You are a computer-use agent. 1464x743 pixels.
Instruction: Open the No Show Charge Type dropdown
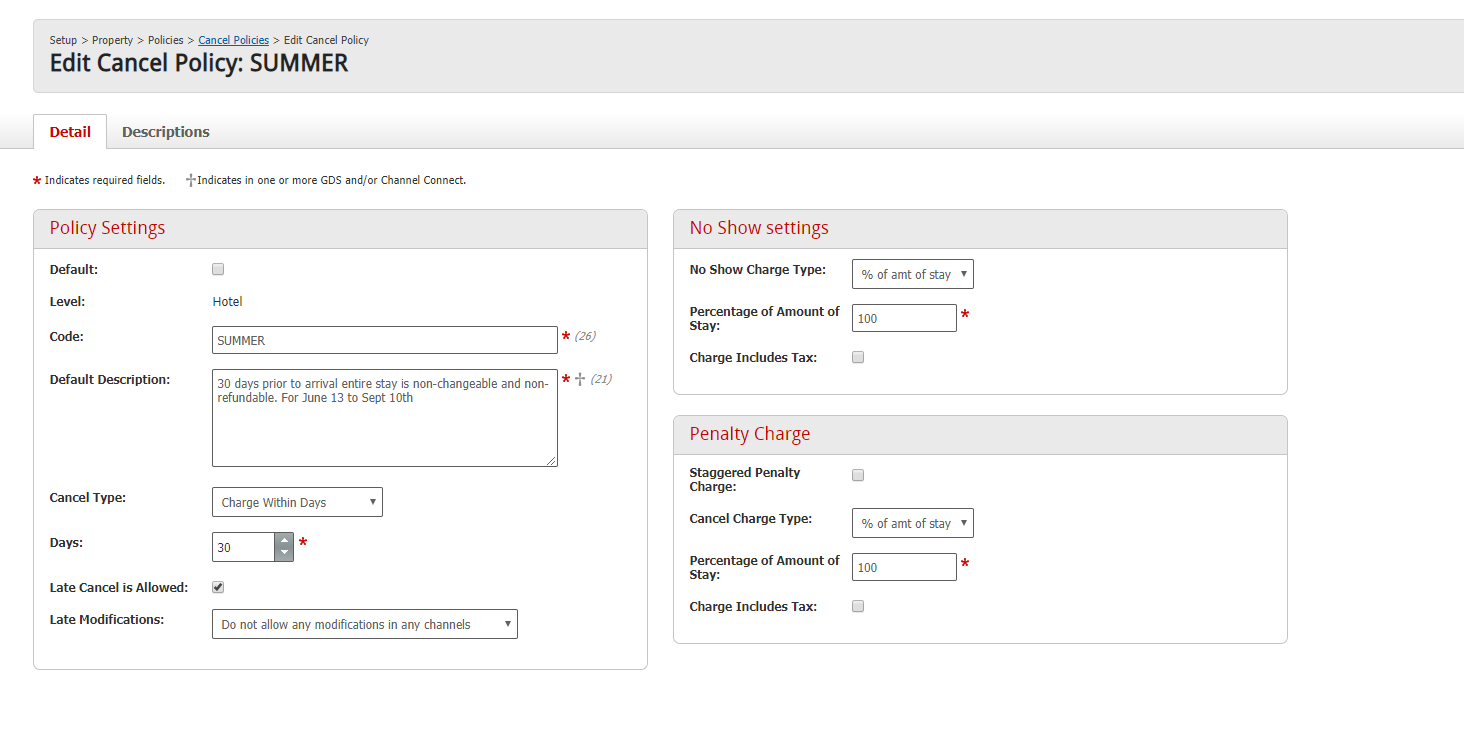(913, 274)
